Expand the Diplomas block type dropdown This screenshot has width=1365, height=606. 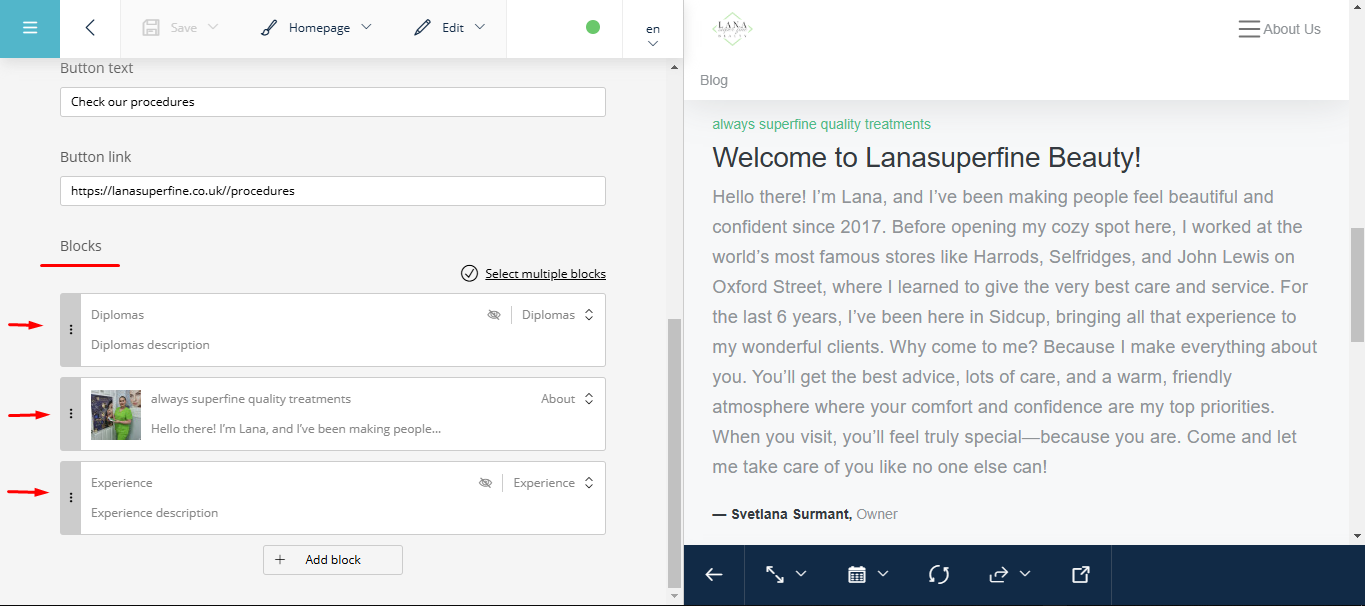coord(589,315)
